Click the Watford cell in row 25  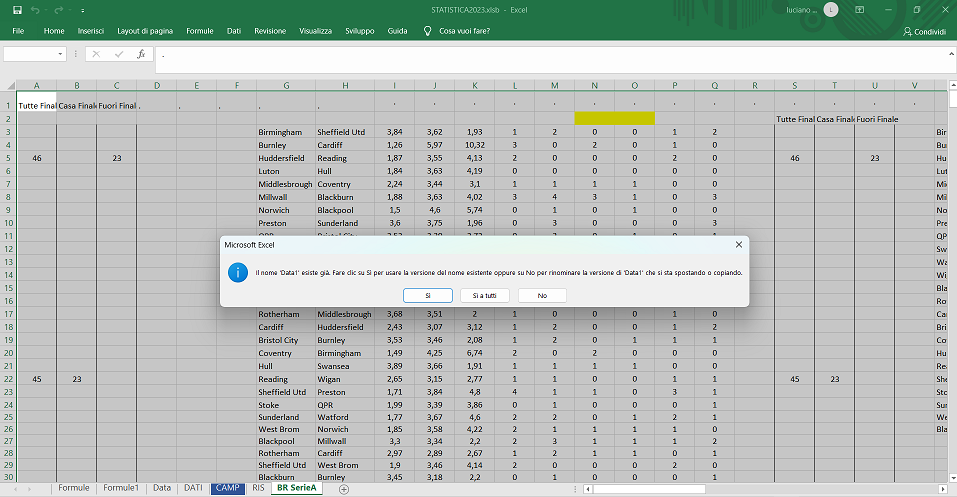pos(345,417)
